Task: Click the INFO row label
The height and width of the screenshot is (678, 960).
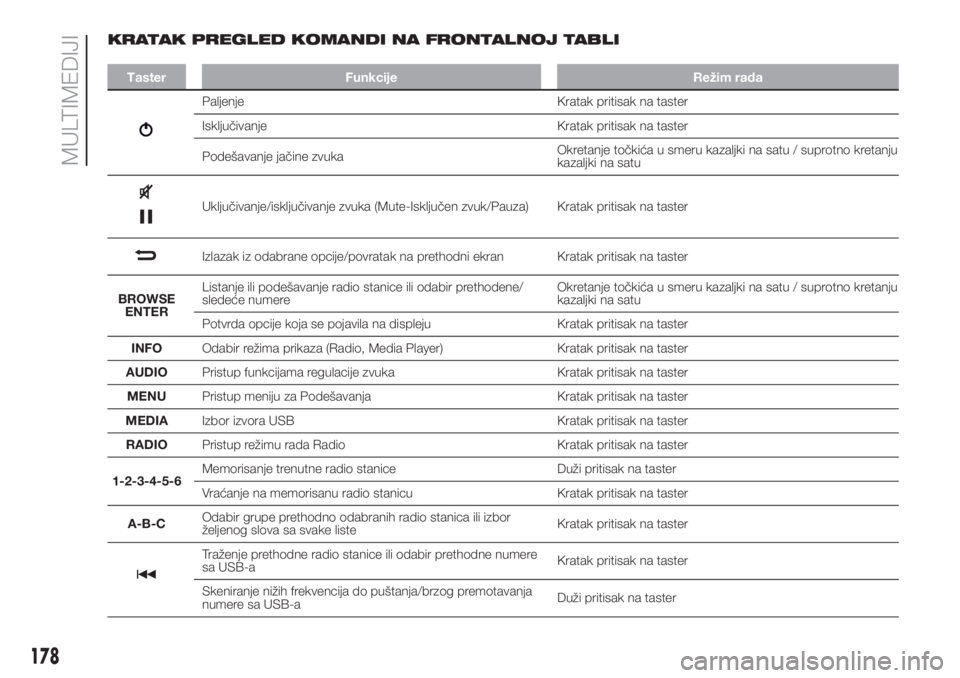Action: pos(146,348)
